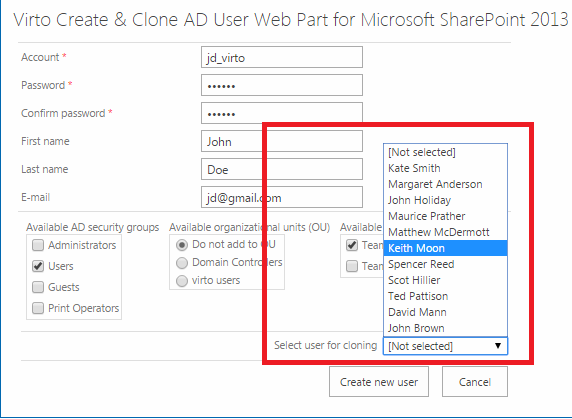Check the Guests security group
Viewport: 572px width, 419px height.
click(38, 287)
